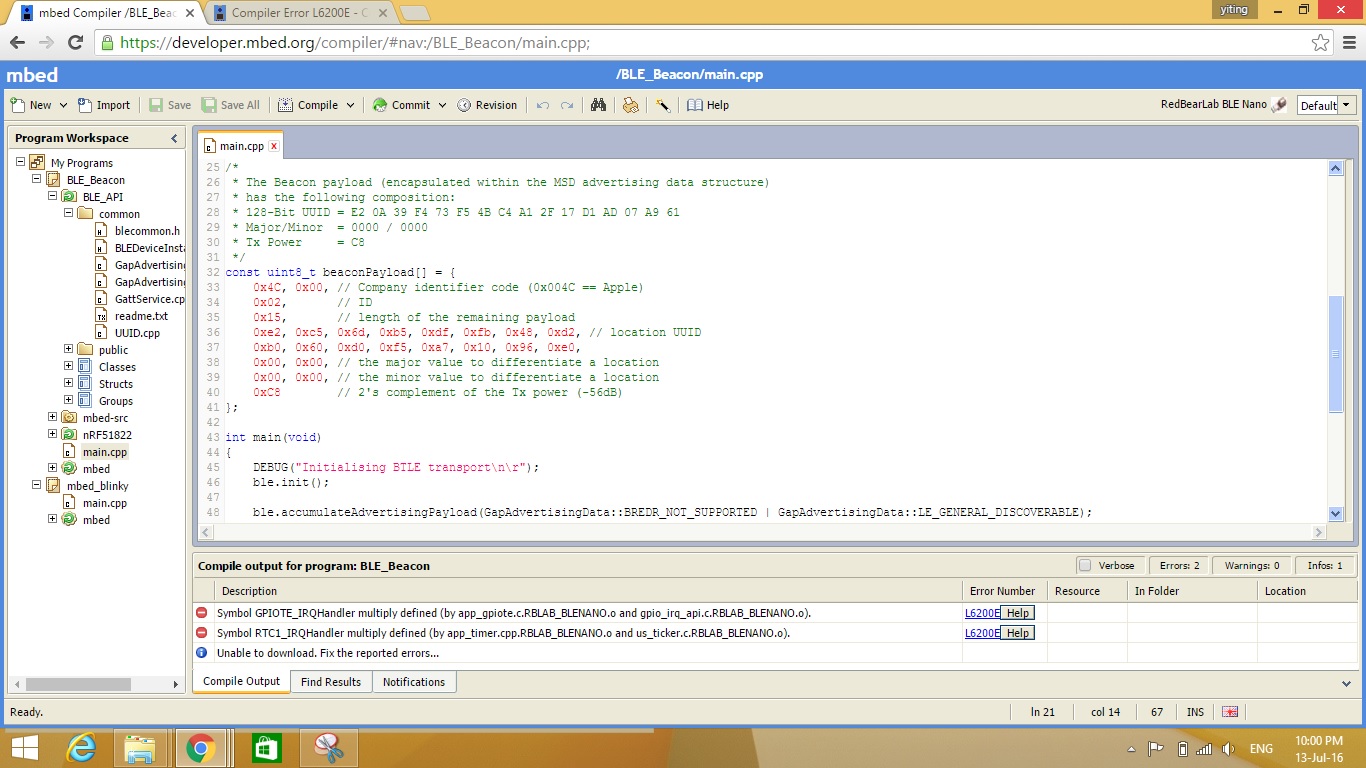
Task: Open the Compile dropdown arrow
Action: point(350,105)
